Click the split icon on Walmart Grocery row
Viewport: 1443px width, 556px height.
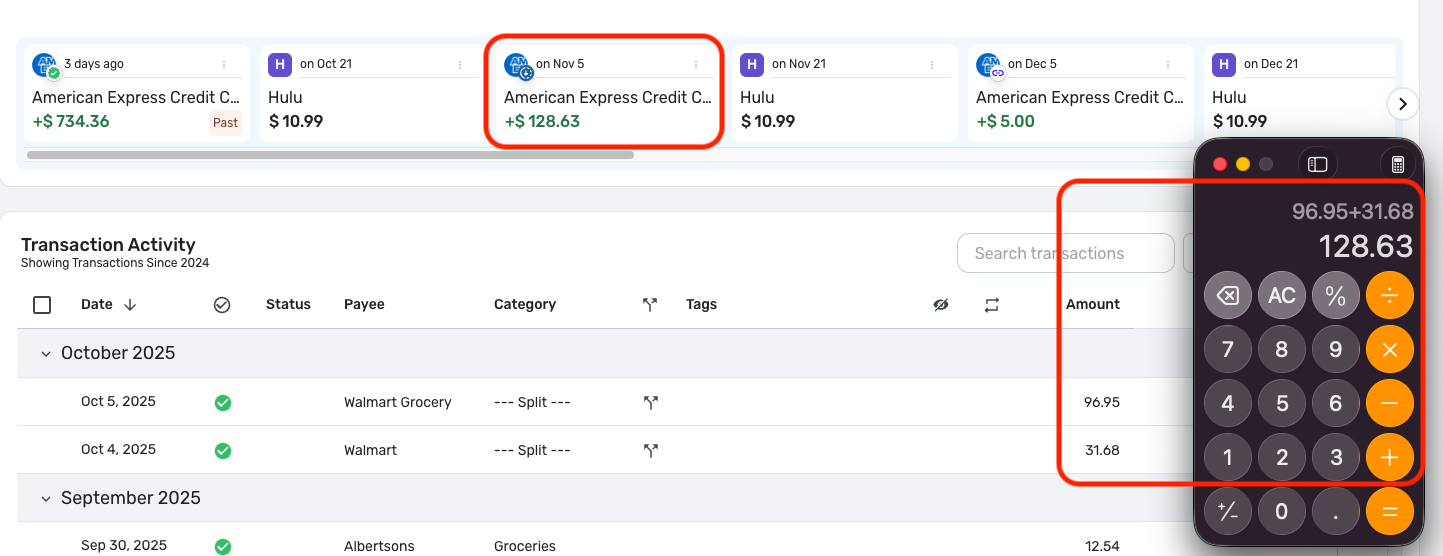tap(651, 402)
